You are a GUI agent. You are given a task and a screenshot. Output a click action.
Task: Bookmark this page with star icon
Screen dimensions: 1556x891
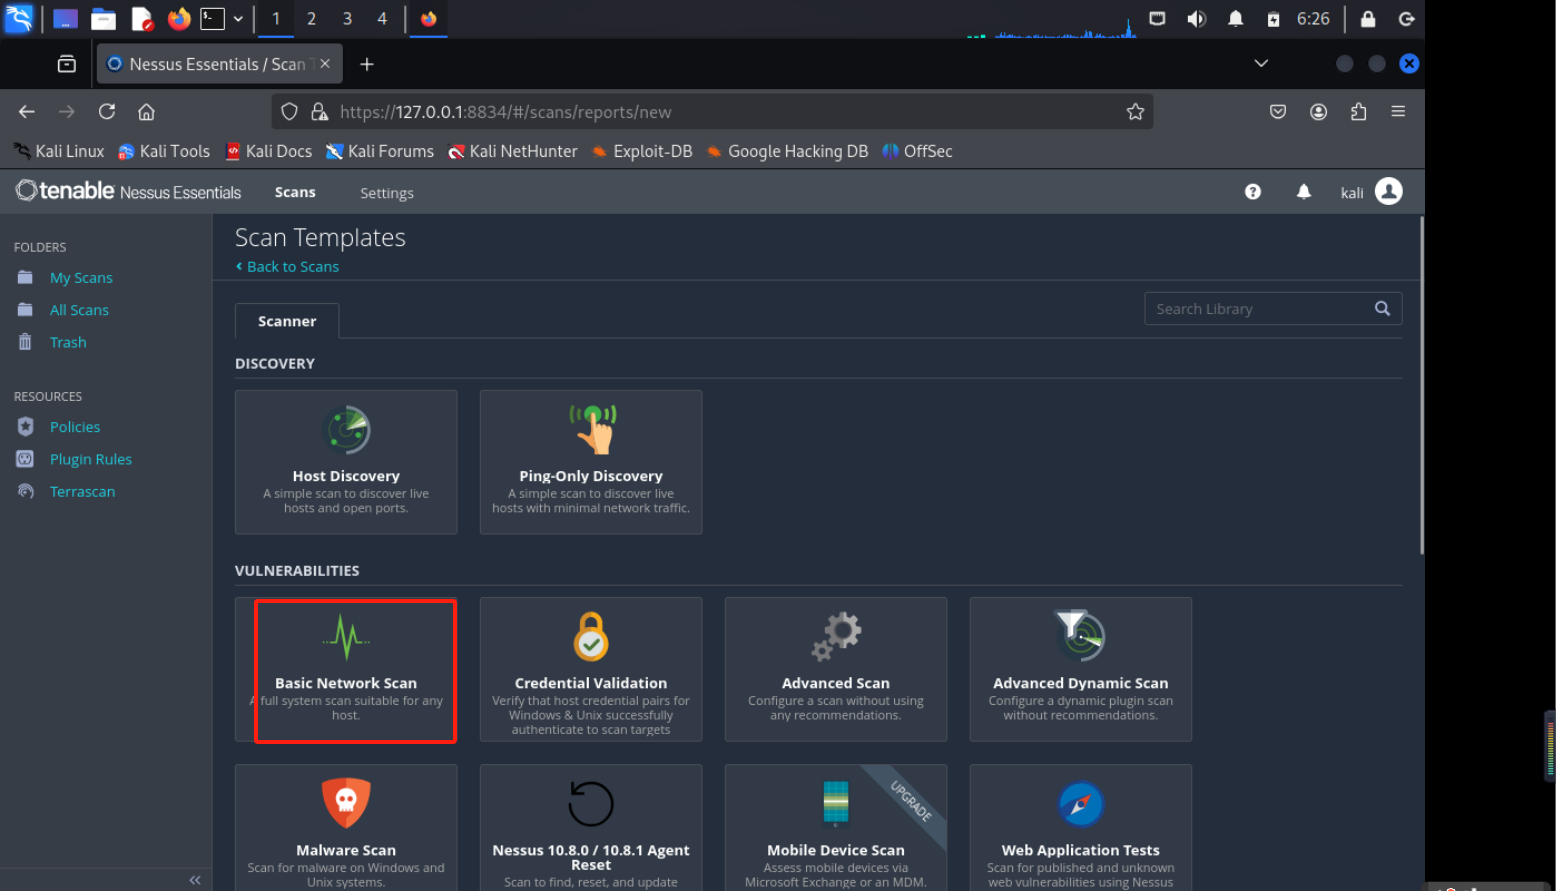click(x=1135, y=112)
